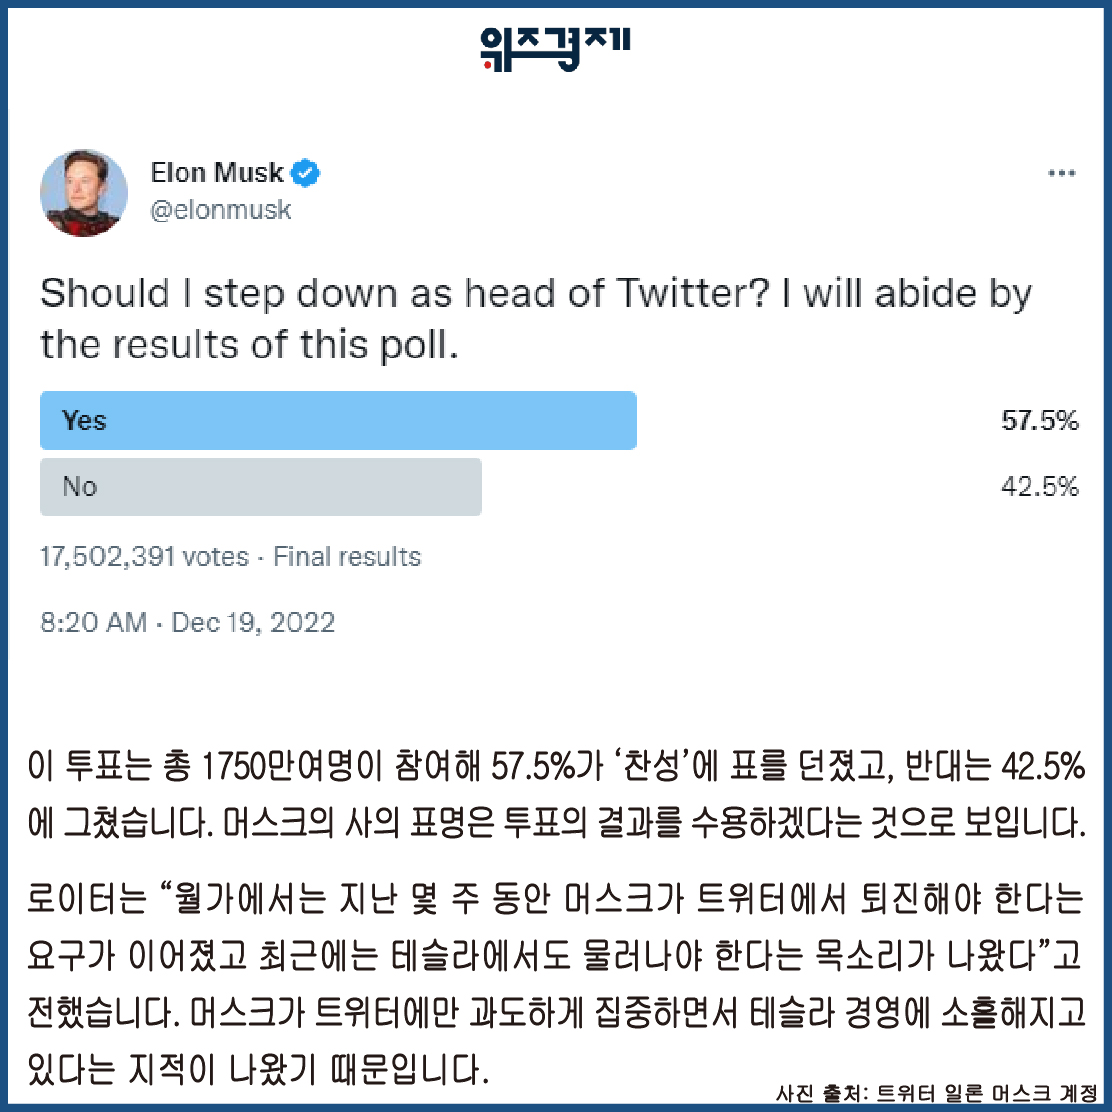This screenshot has height=1112, width=1112.
Task: Click the Final results label
Action: (x=347, y=557)
